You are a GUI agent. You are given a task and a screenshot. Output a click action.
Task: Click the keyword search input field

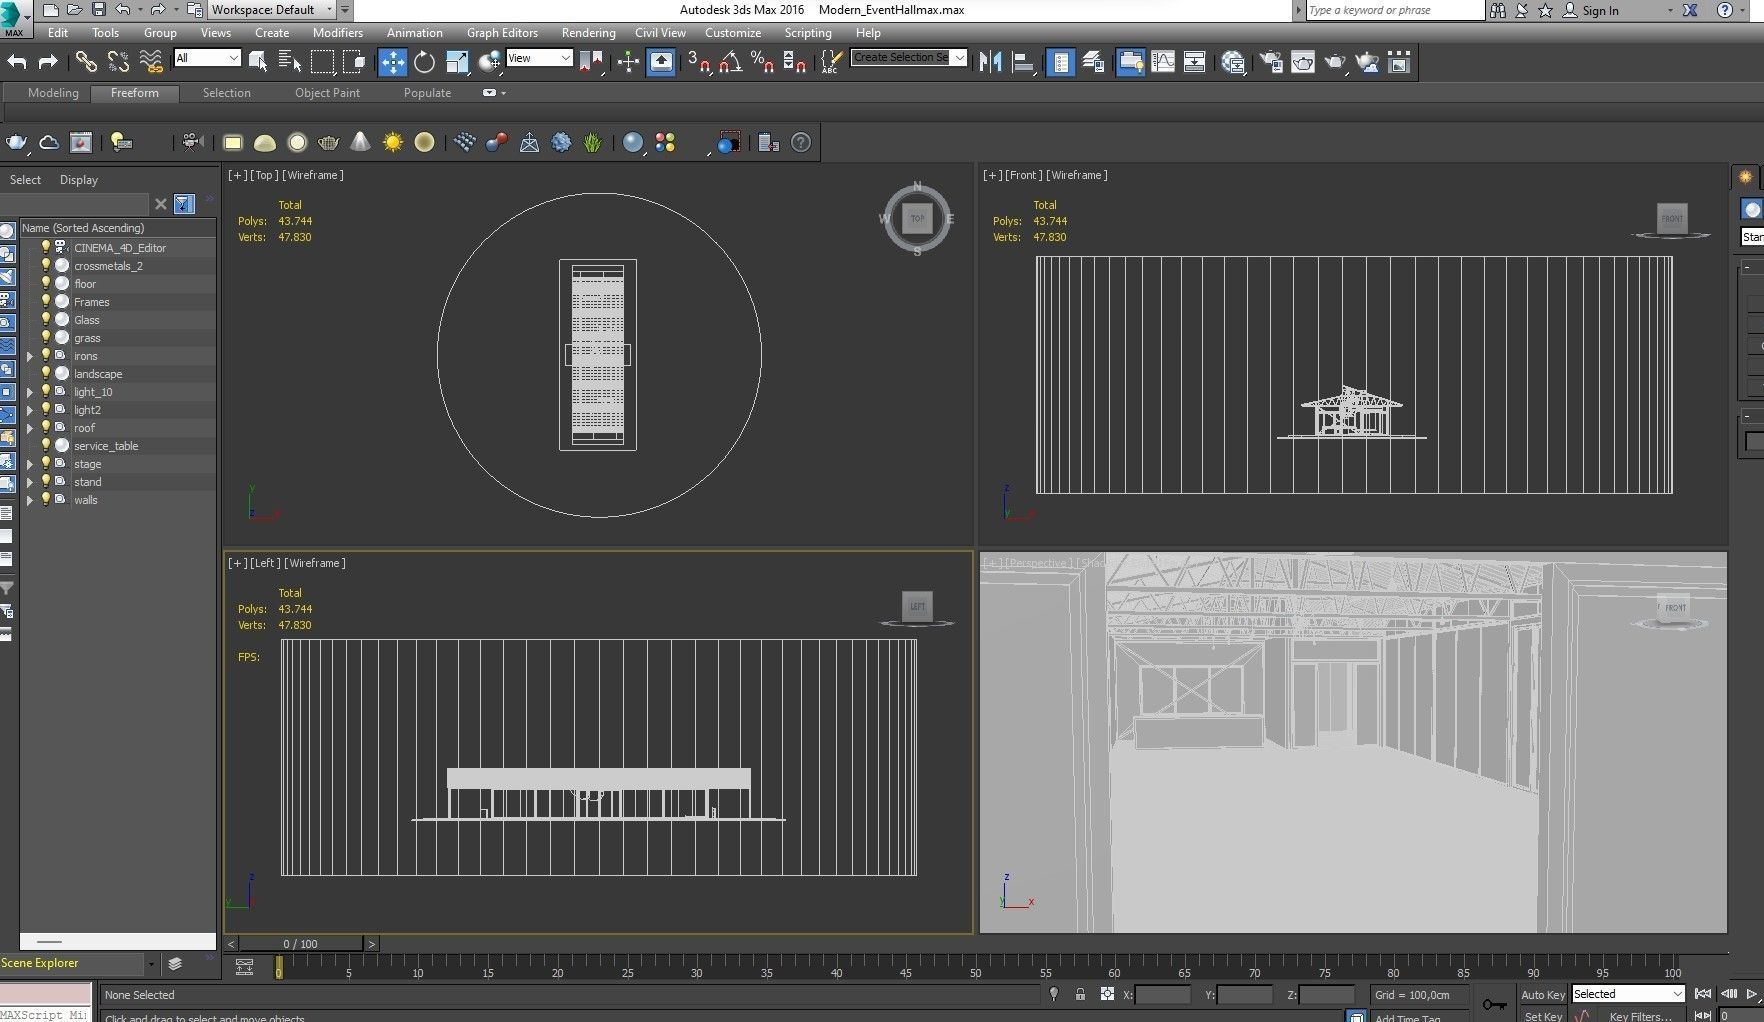pos(1394,10)
